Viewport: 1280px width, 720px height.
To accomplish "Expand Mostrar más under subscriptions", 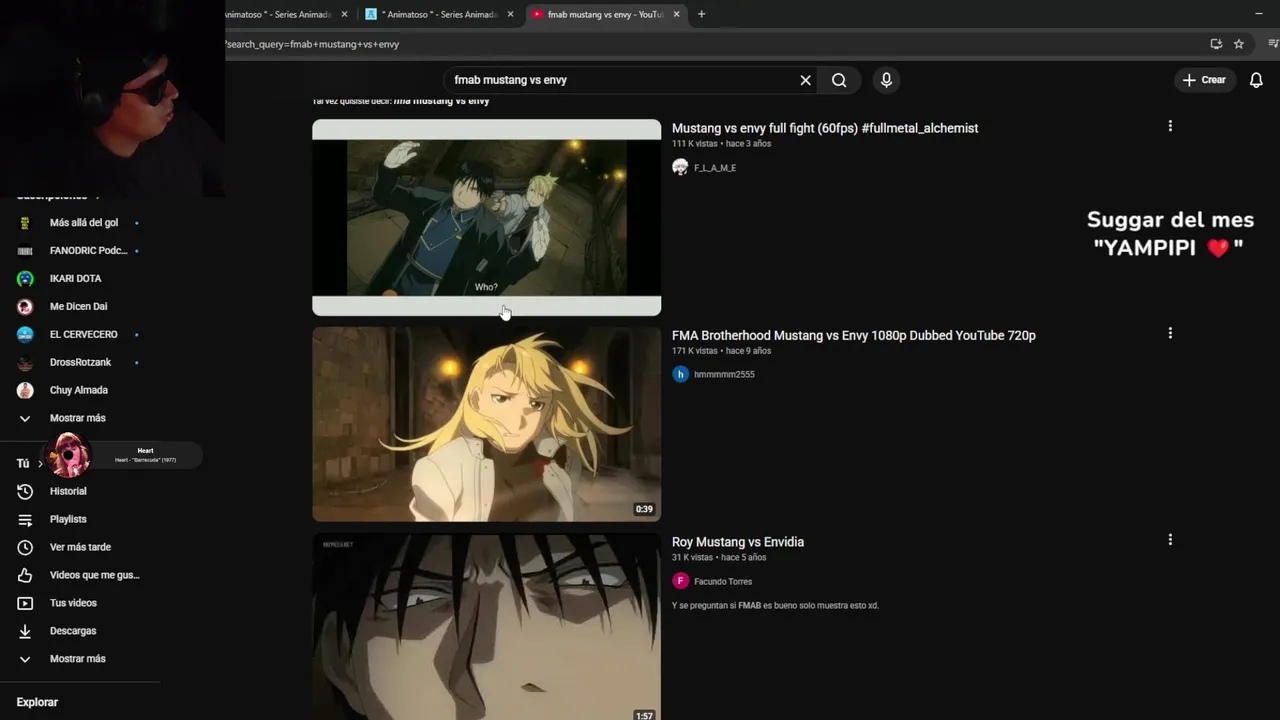I will click(x=80, y=418).
